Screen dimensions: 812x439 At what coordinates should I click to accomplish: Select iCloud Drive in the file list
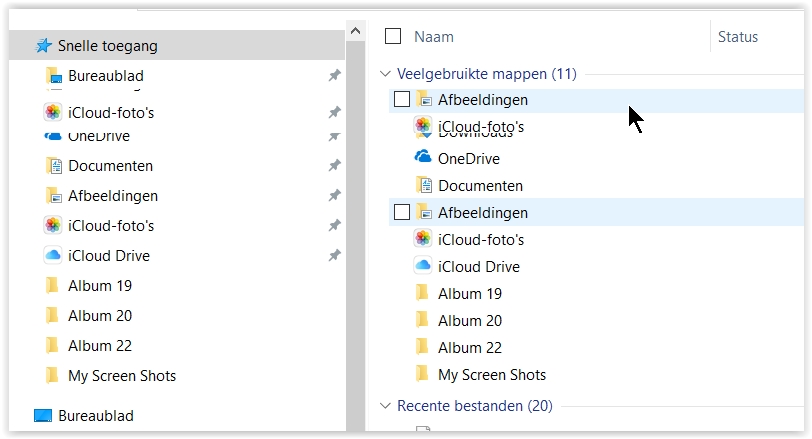tap(478, 267)
